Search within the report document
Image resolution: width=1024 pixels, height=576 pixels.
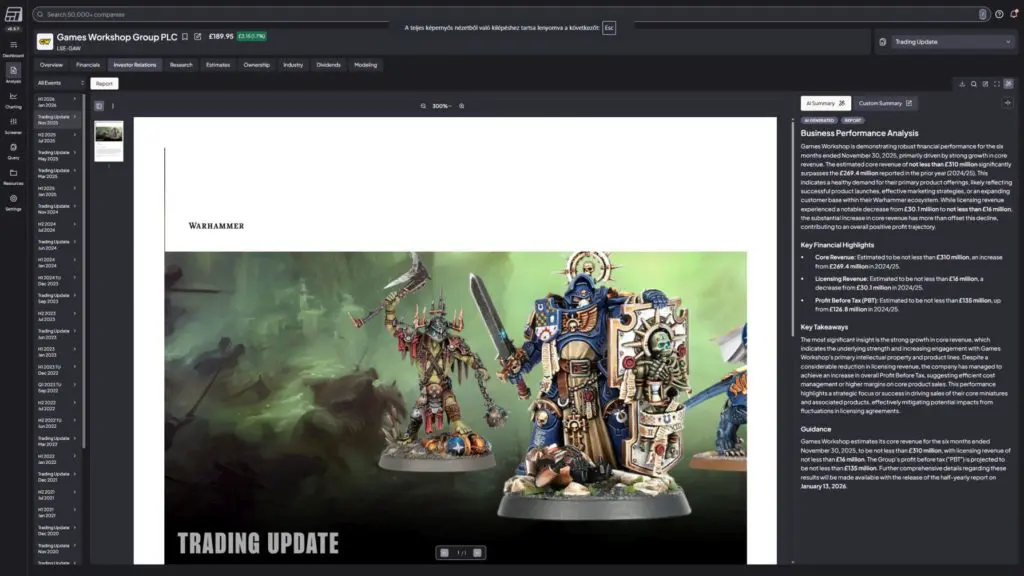(x=974, y=84)
